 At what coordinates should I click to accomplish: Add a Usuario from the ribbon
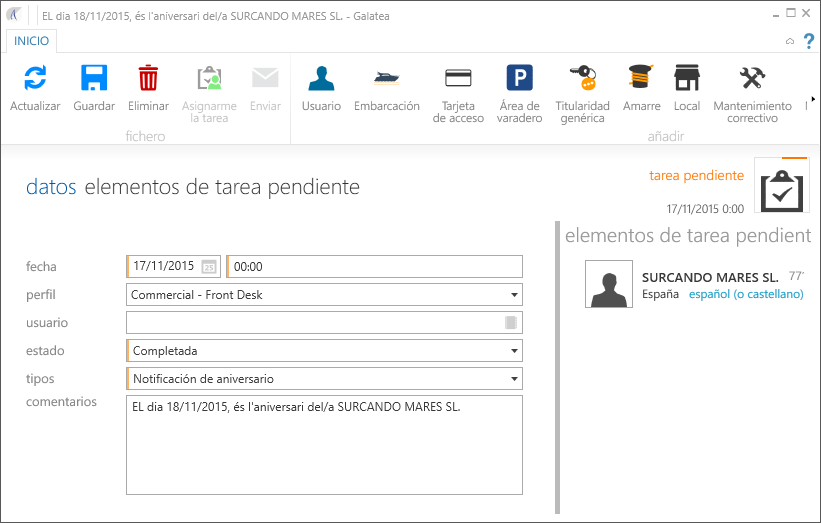[321, 79]
